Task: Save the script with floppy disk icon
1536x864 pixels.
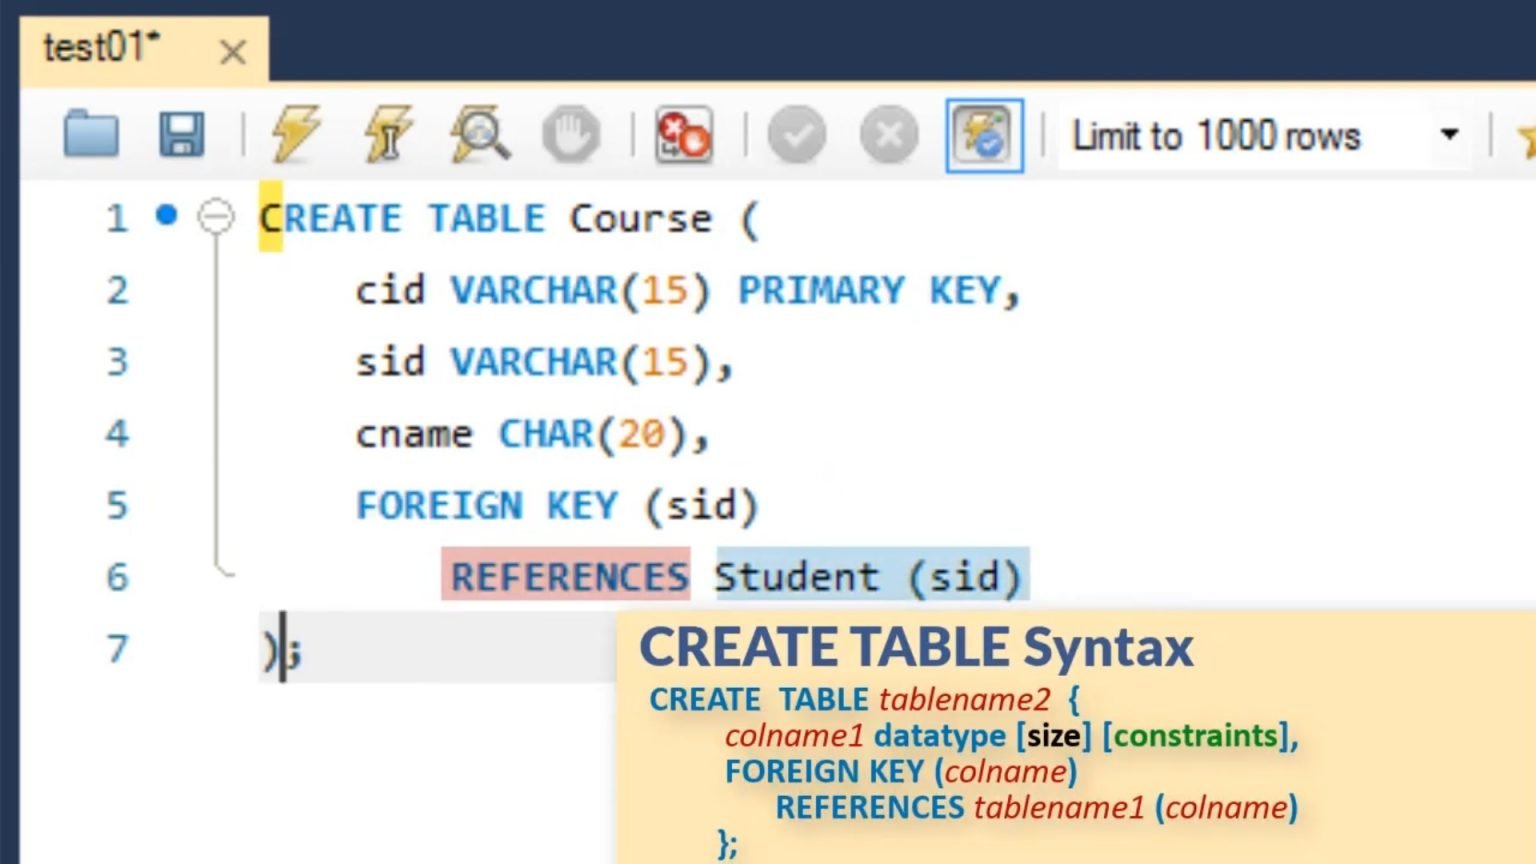Action: 181,134
